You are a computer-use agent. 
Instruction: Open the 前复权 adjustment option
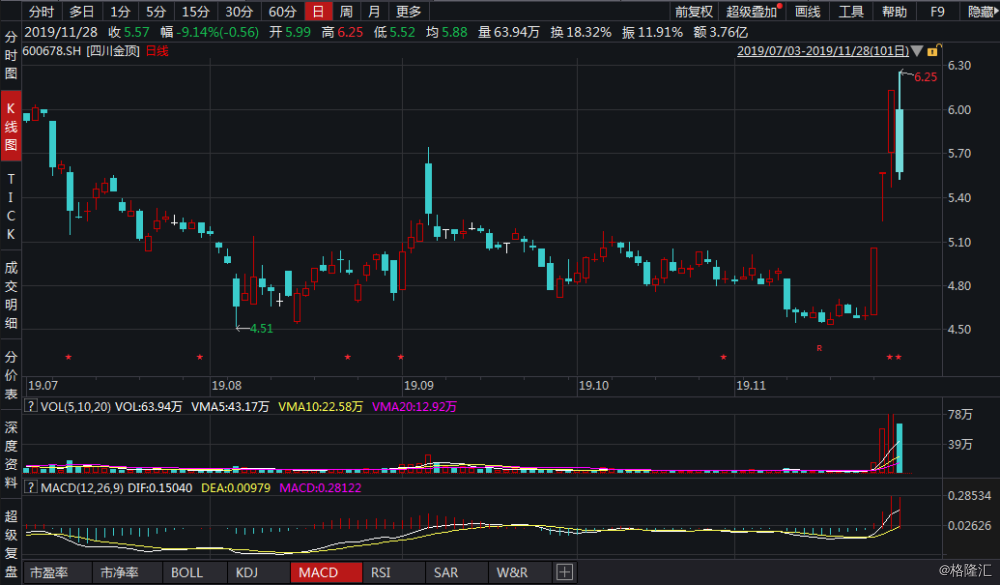coord(694,11)
